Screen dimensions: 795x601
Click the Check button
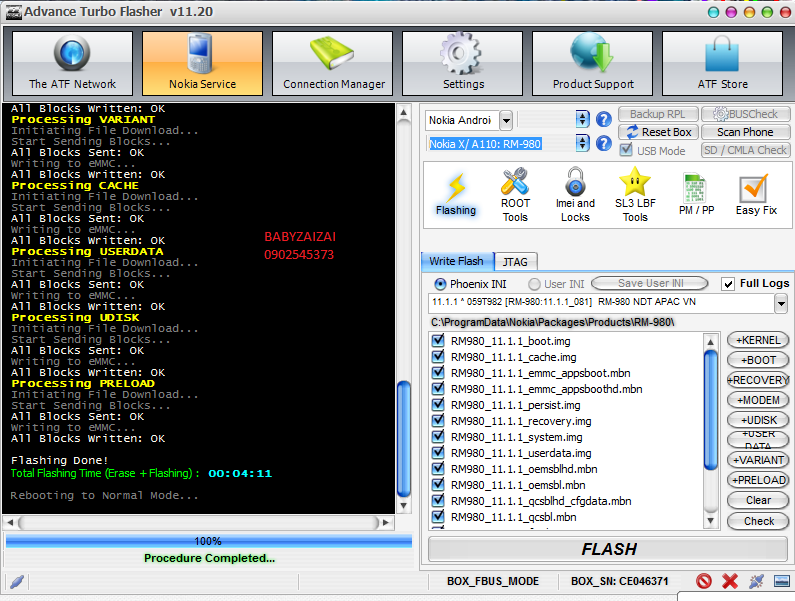tap(758, 521)
